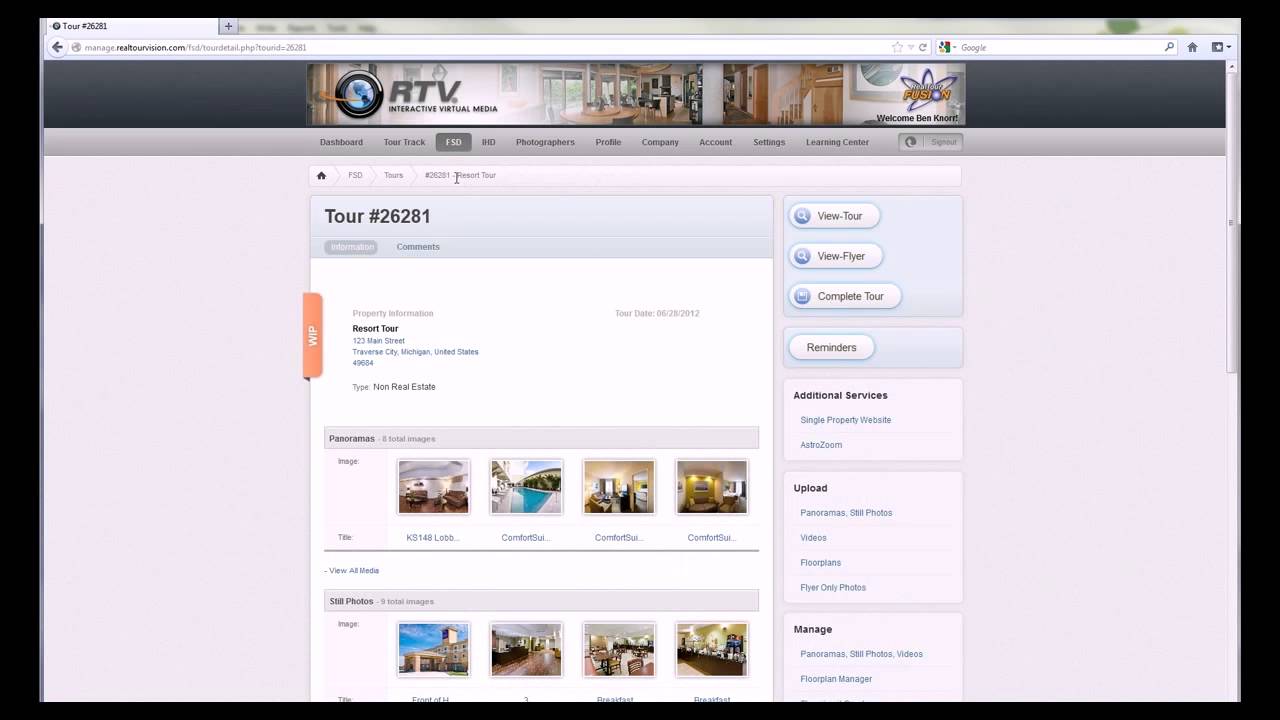1280x720 pixels.
Task: Bookmark this page with the star icon
Action: (897, 47)
